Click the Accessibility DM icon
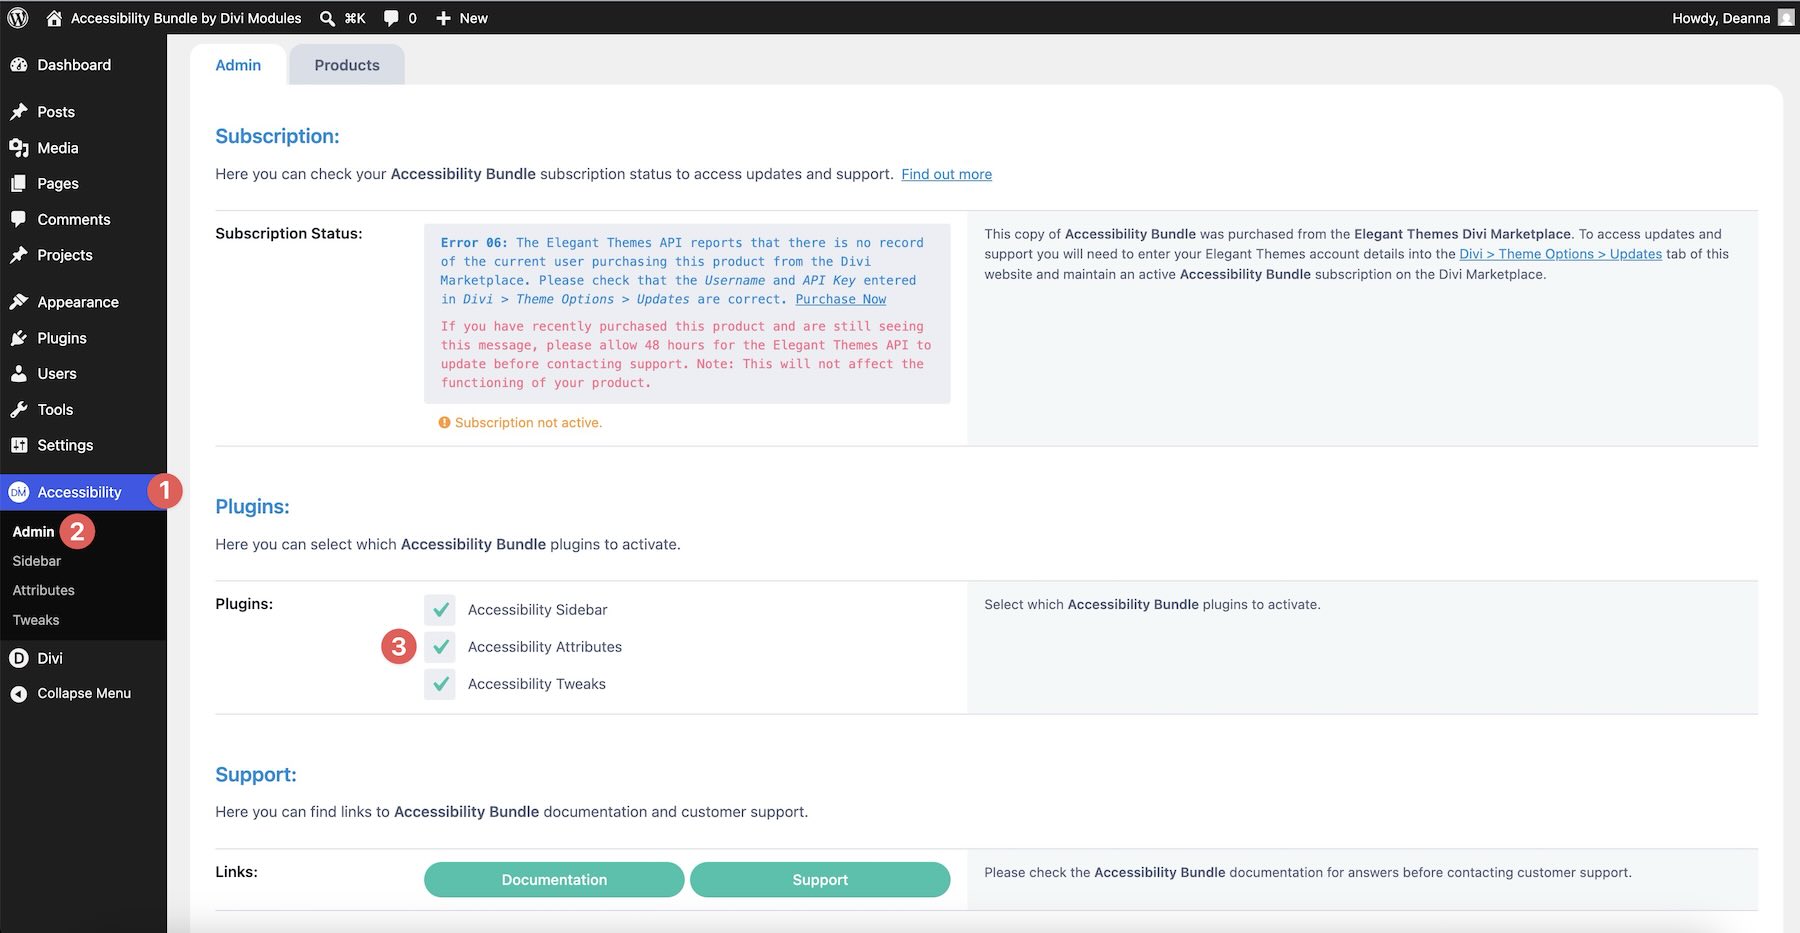This screenshot has width=1800, height=933. [x=18, y=492]
